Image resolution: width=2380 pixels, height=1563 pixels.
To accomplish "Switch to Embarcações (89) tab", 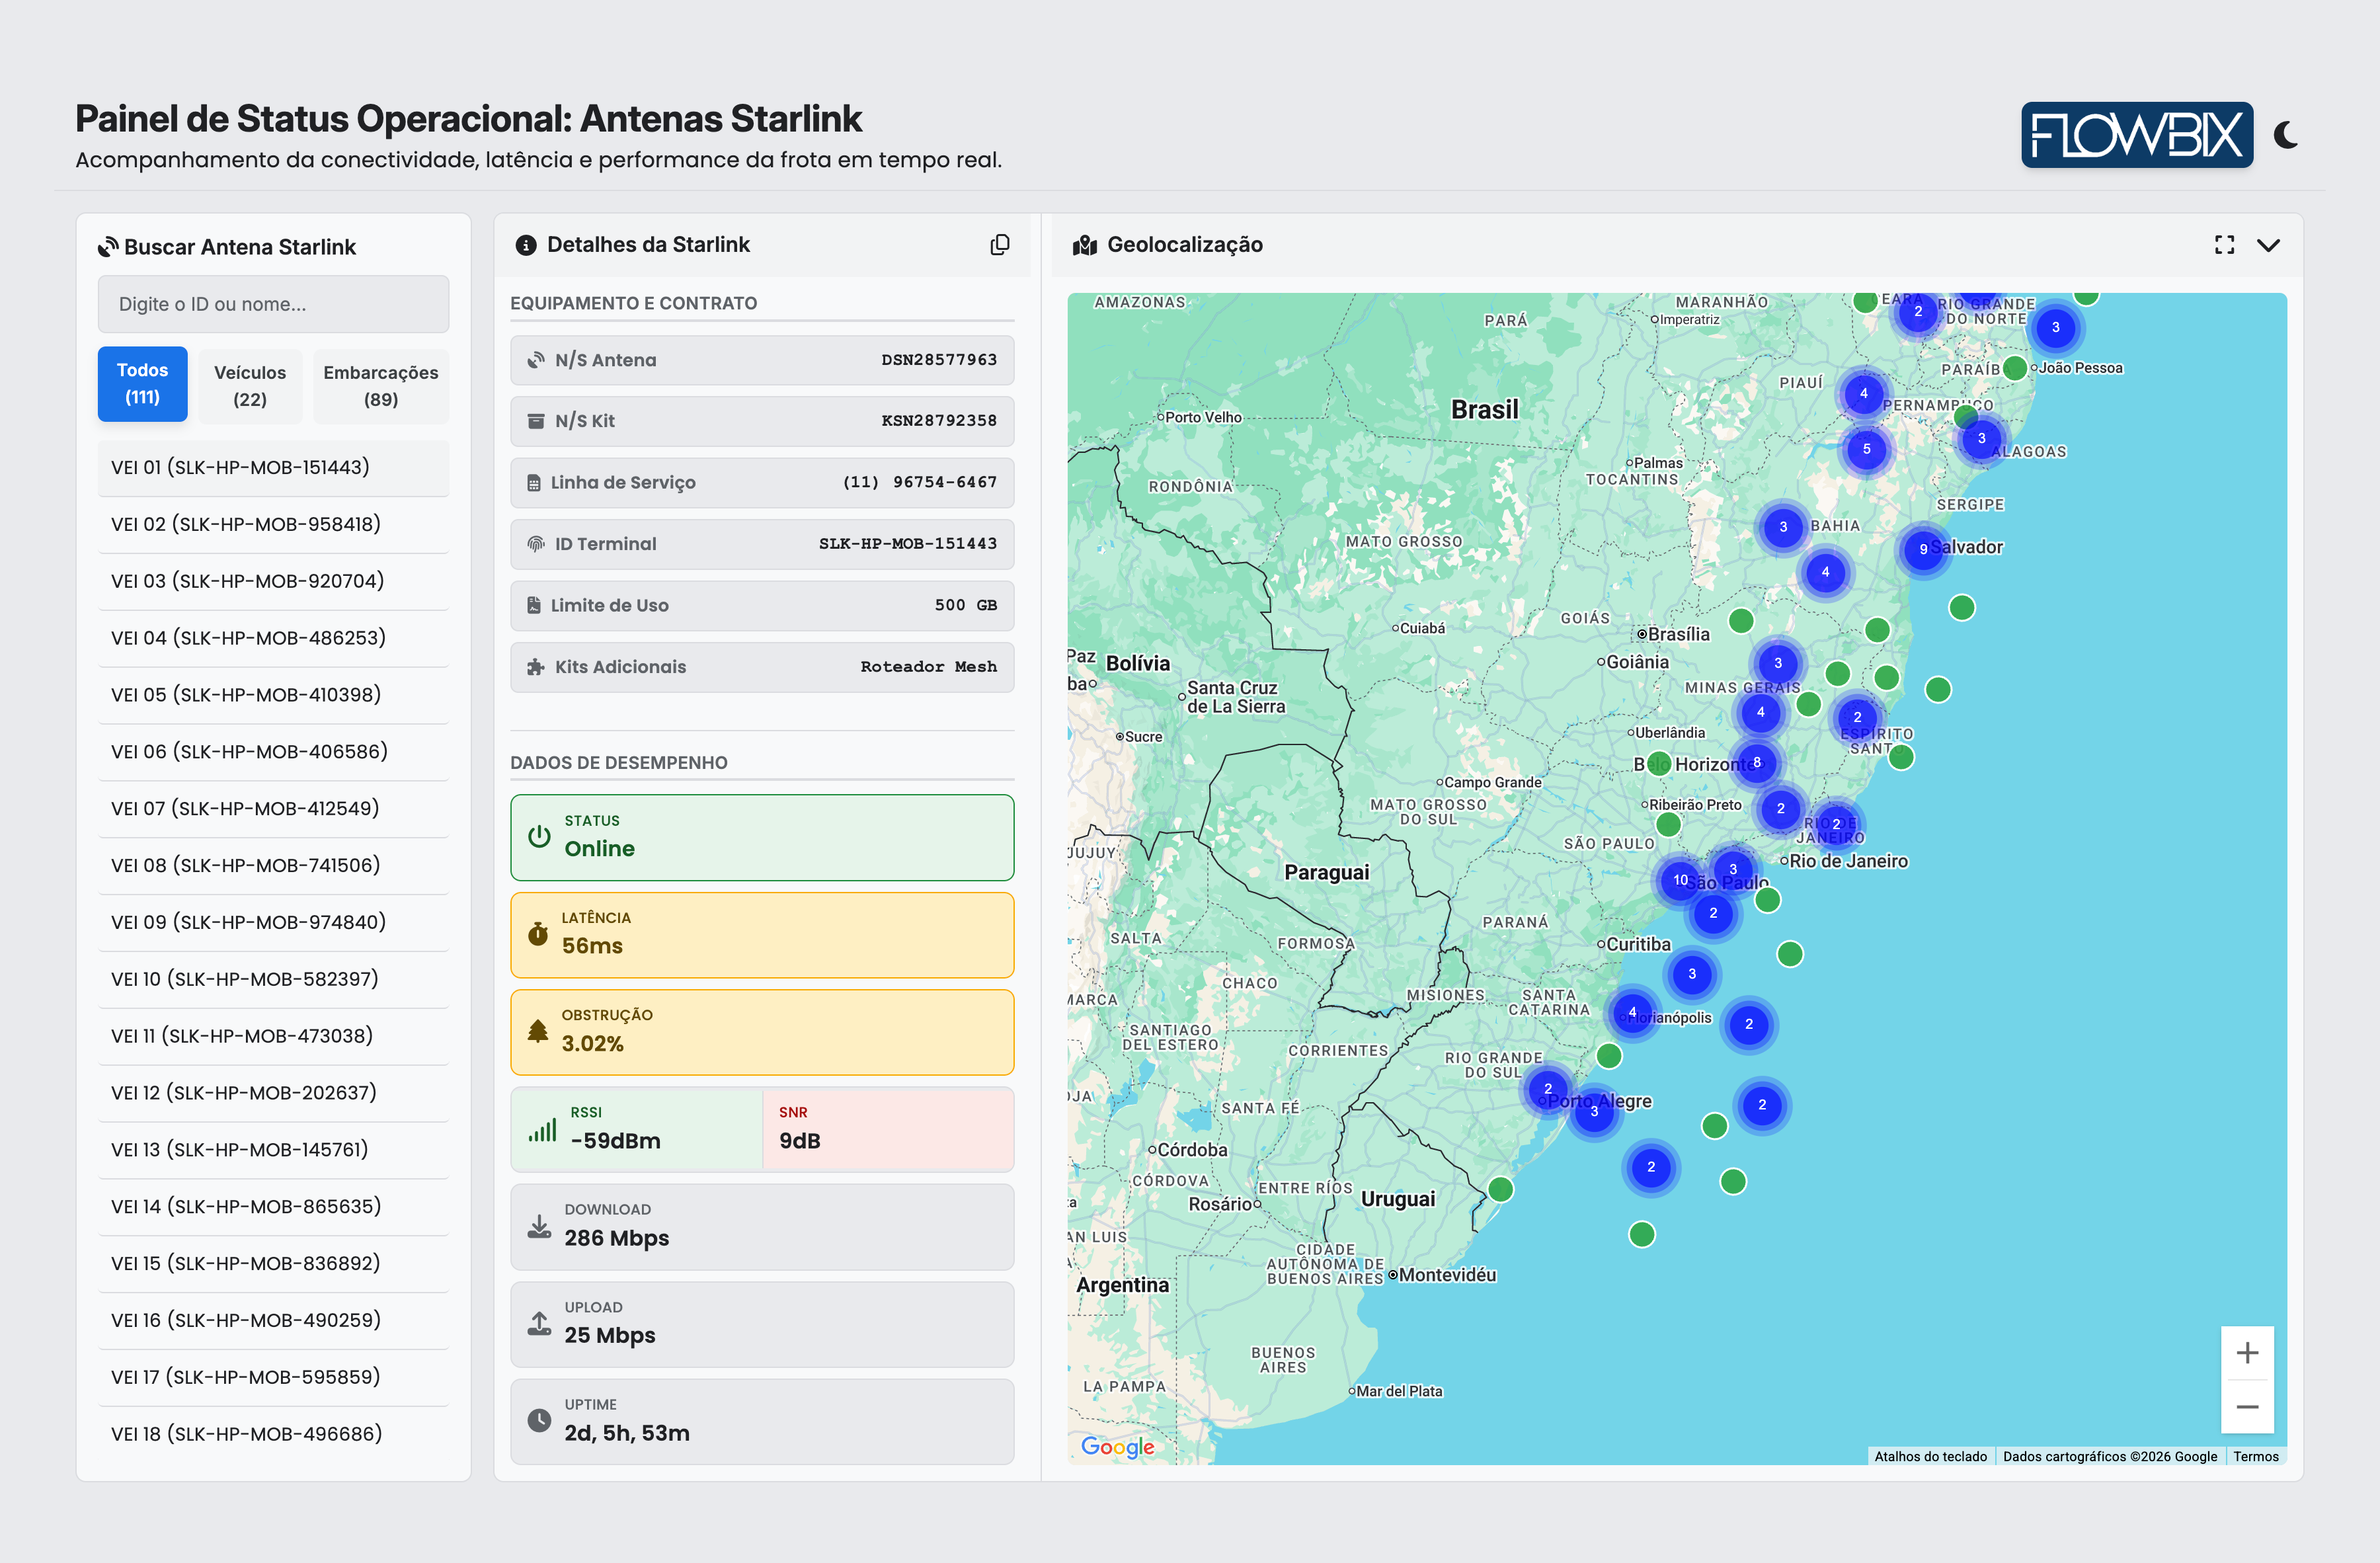I will point(381,386).
